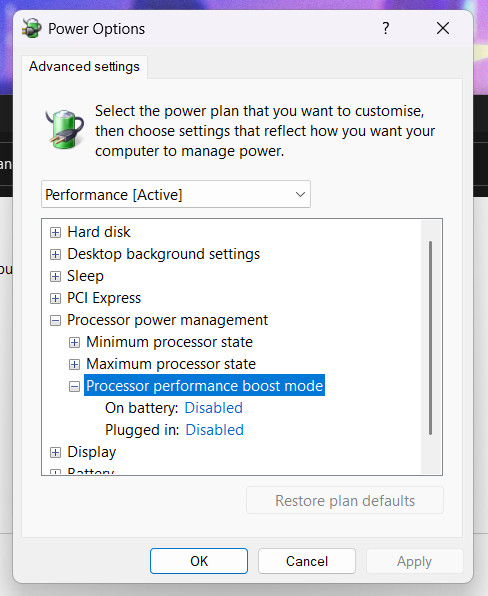Select the Advanced settings tab
The height and width of the screenshot is (596, 488).
84,67
